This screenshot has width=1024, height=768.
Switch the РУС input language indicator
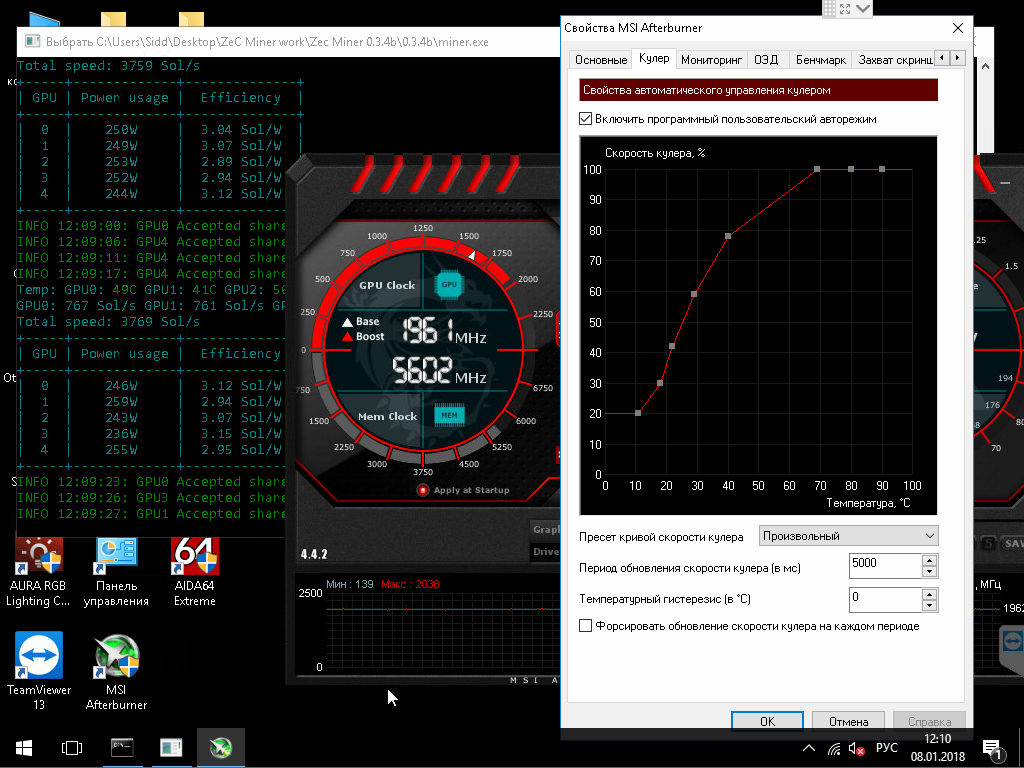click(887, 748)
